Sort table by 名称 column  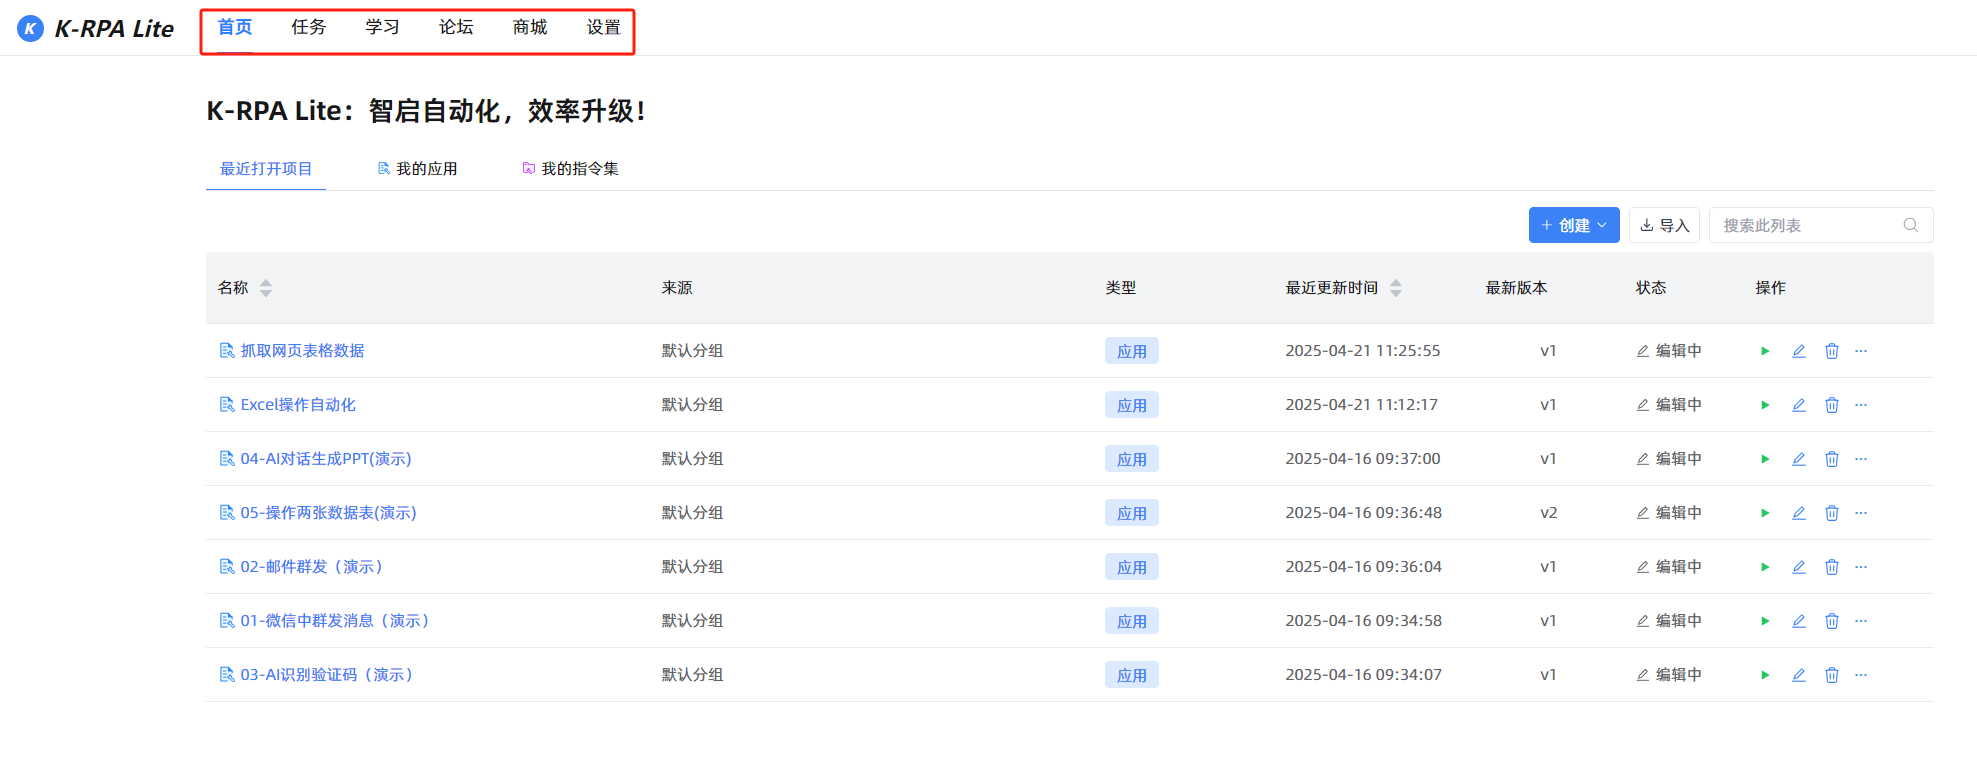[265, 288]
